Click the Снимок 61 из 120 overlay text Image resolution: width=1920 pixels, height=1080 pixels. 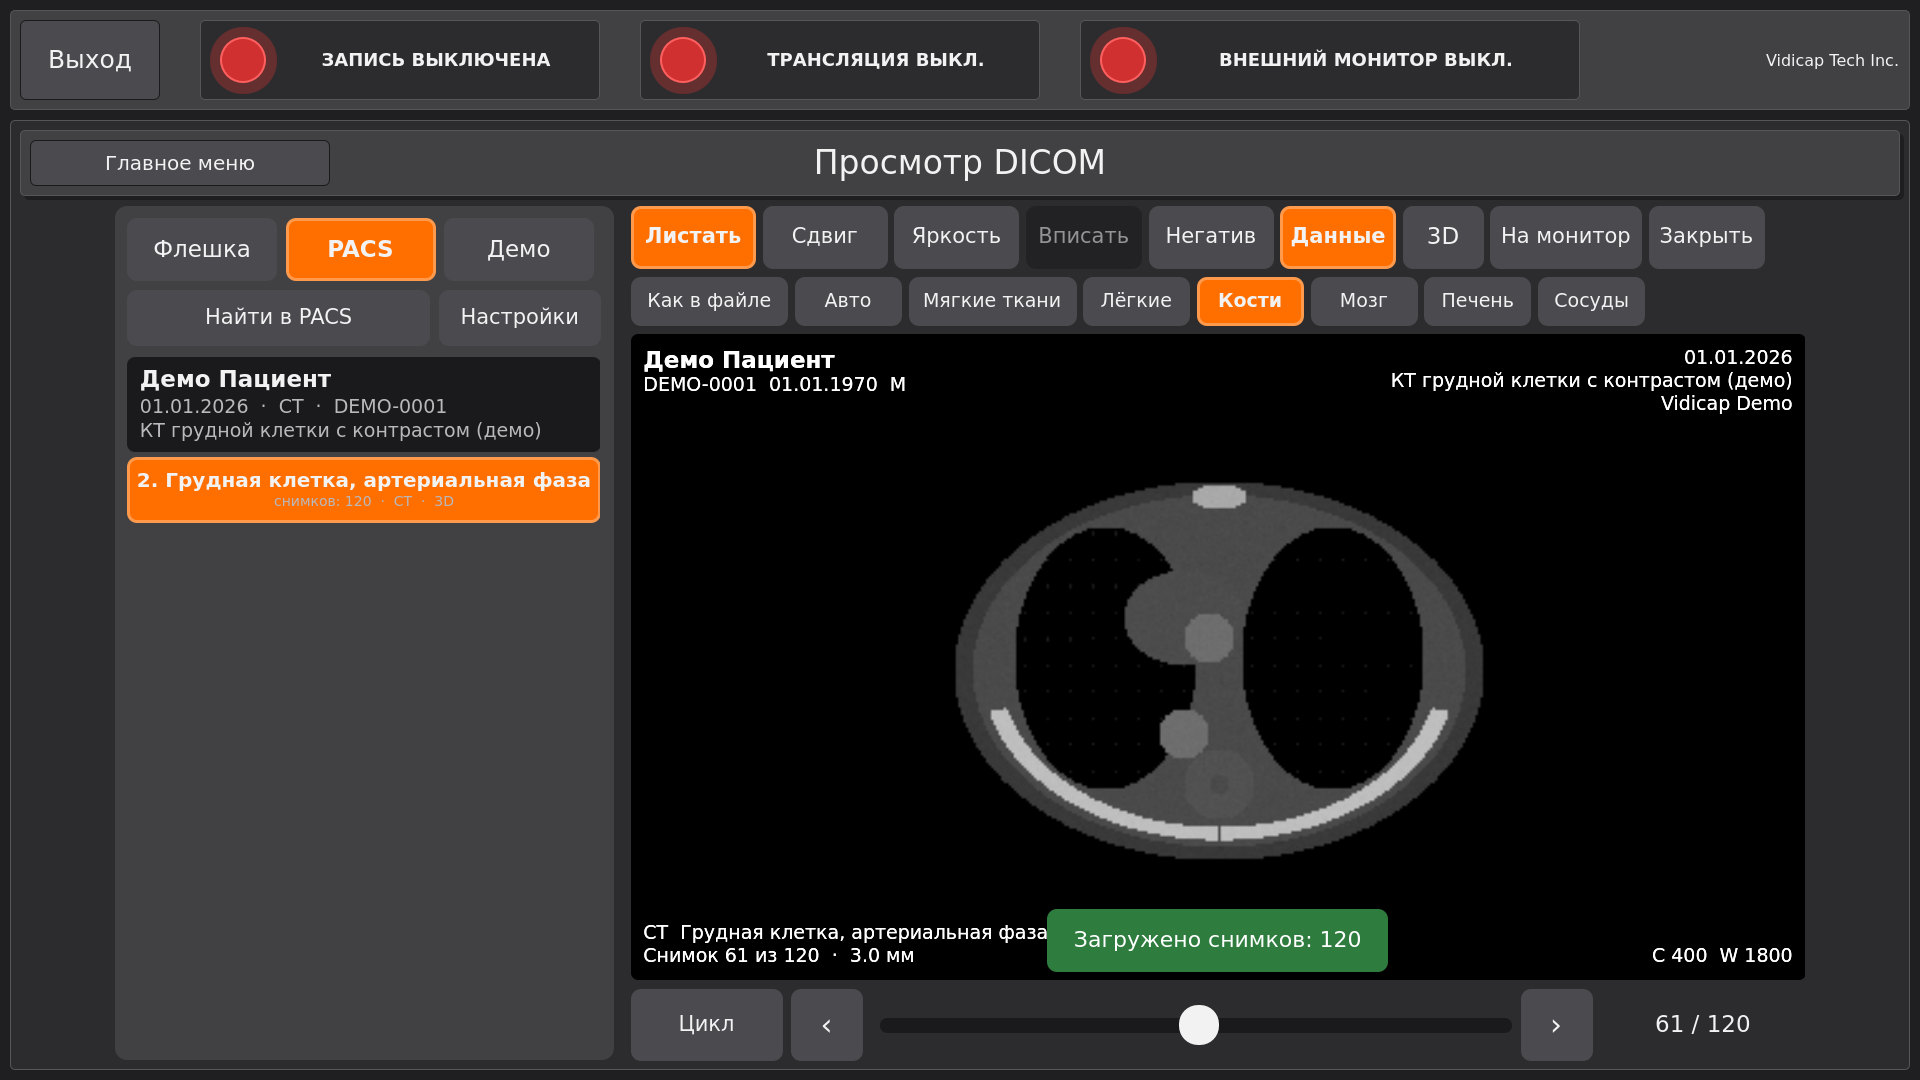(731, 956)
